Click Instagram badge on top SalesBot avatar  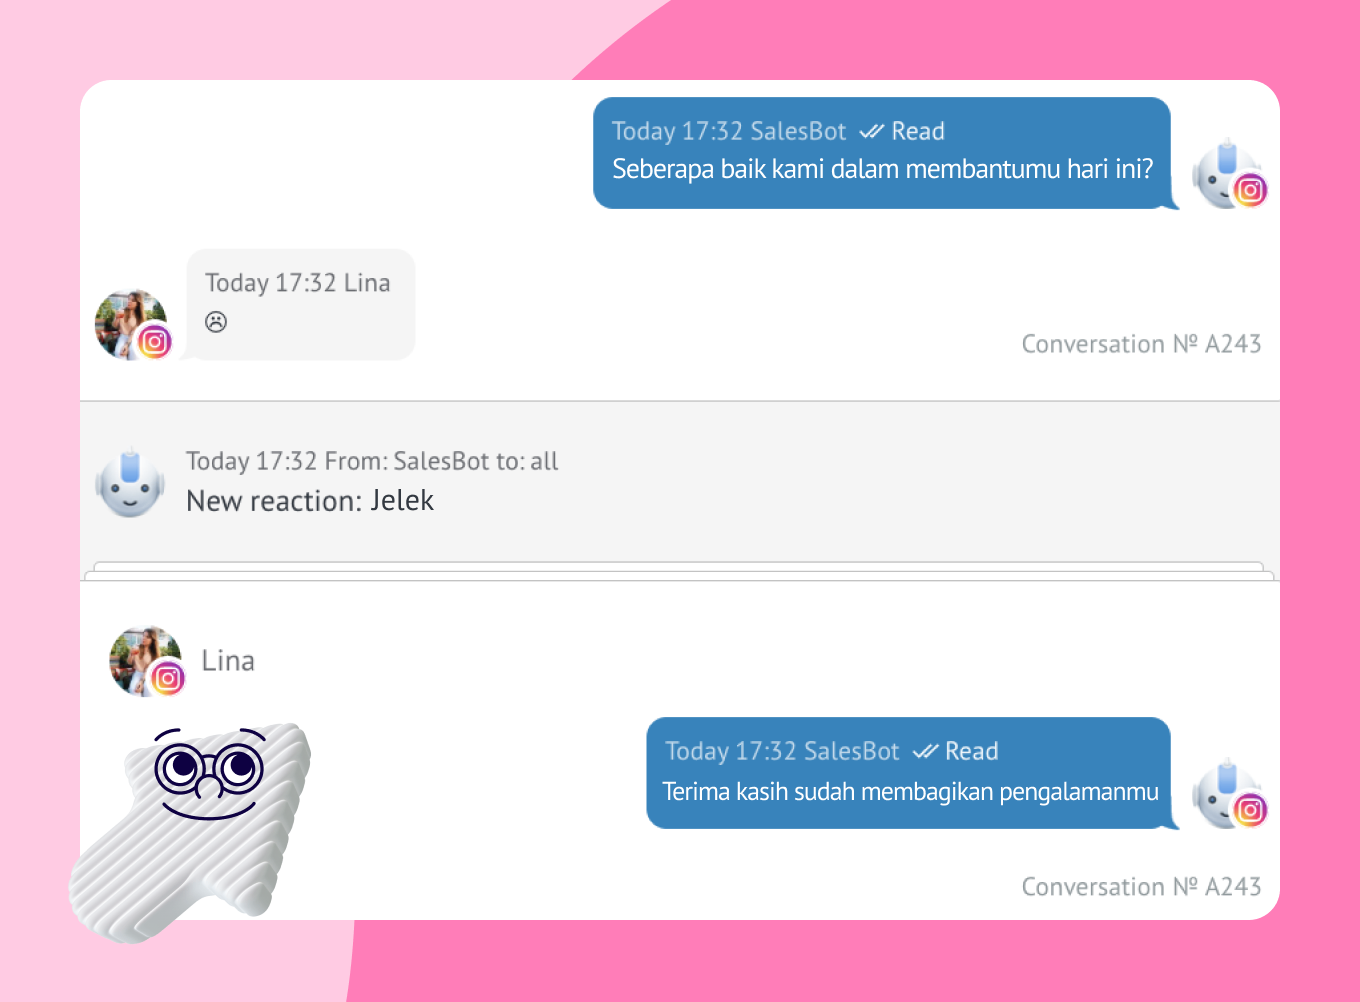pos(1250,190)
